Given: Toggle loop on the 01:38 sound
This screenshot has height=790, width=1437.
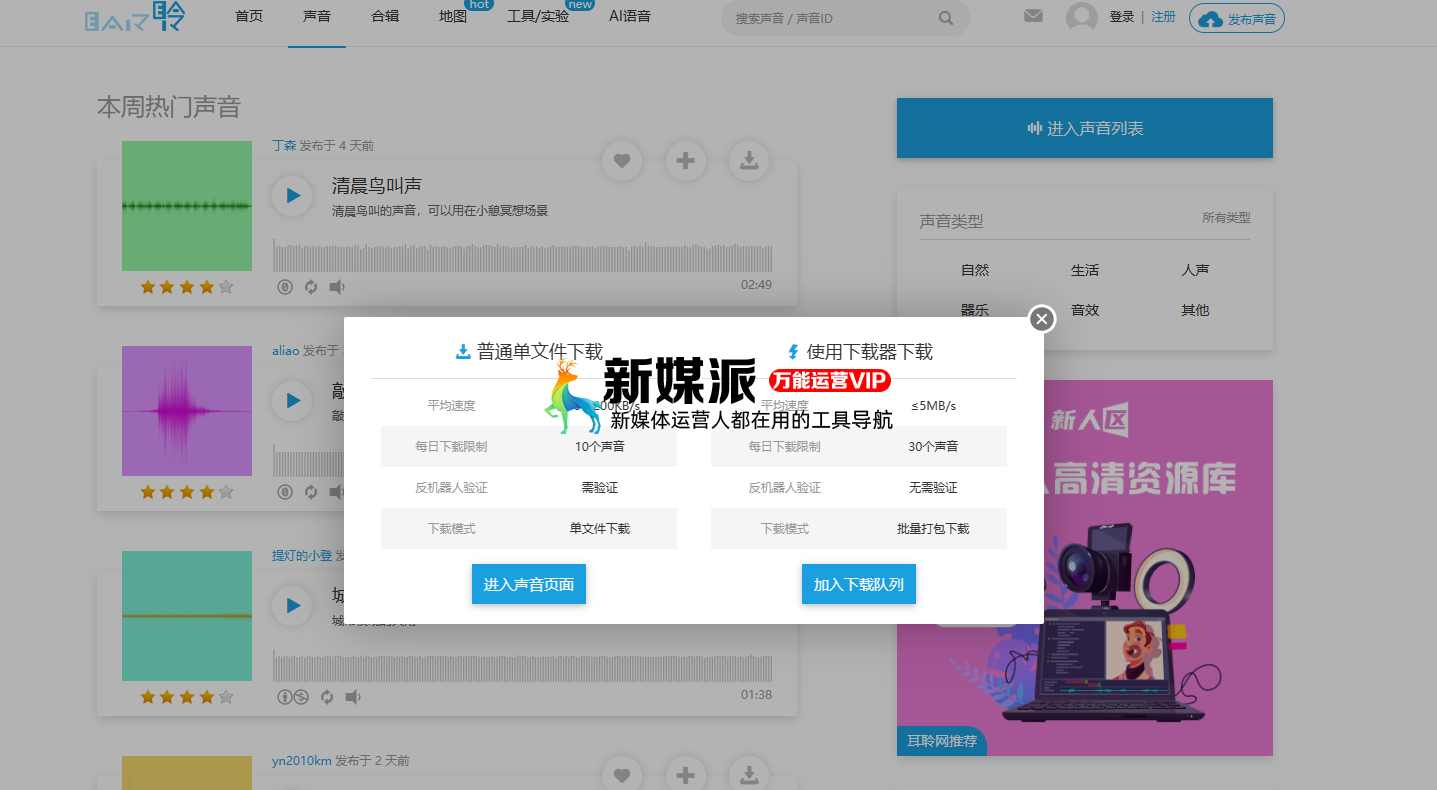Looking at the screenshot, I should pos(327,697).
